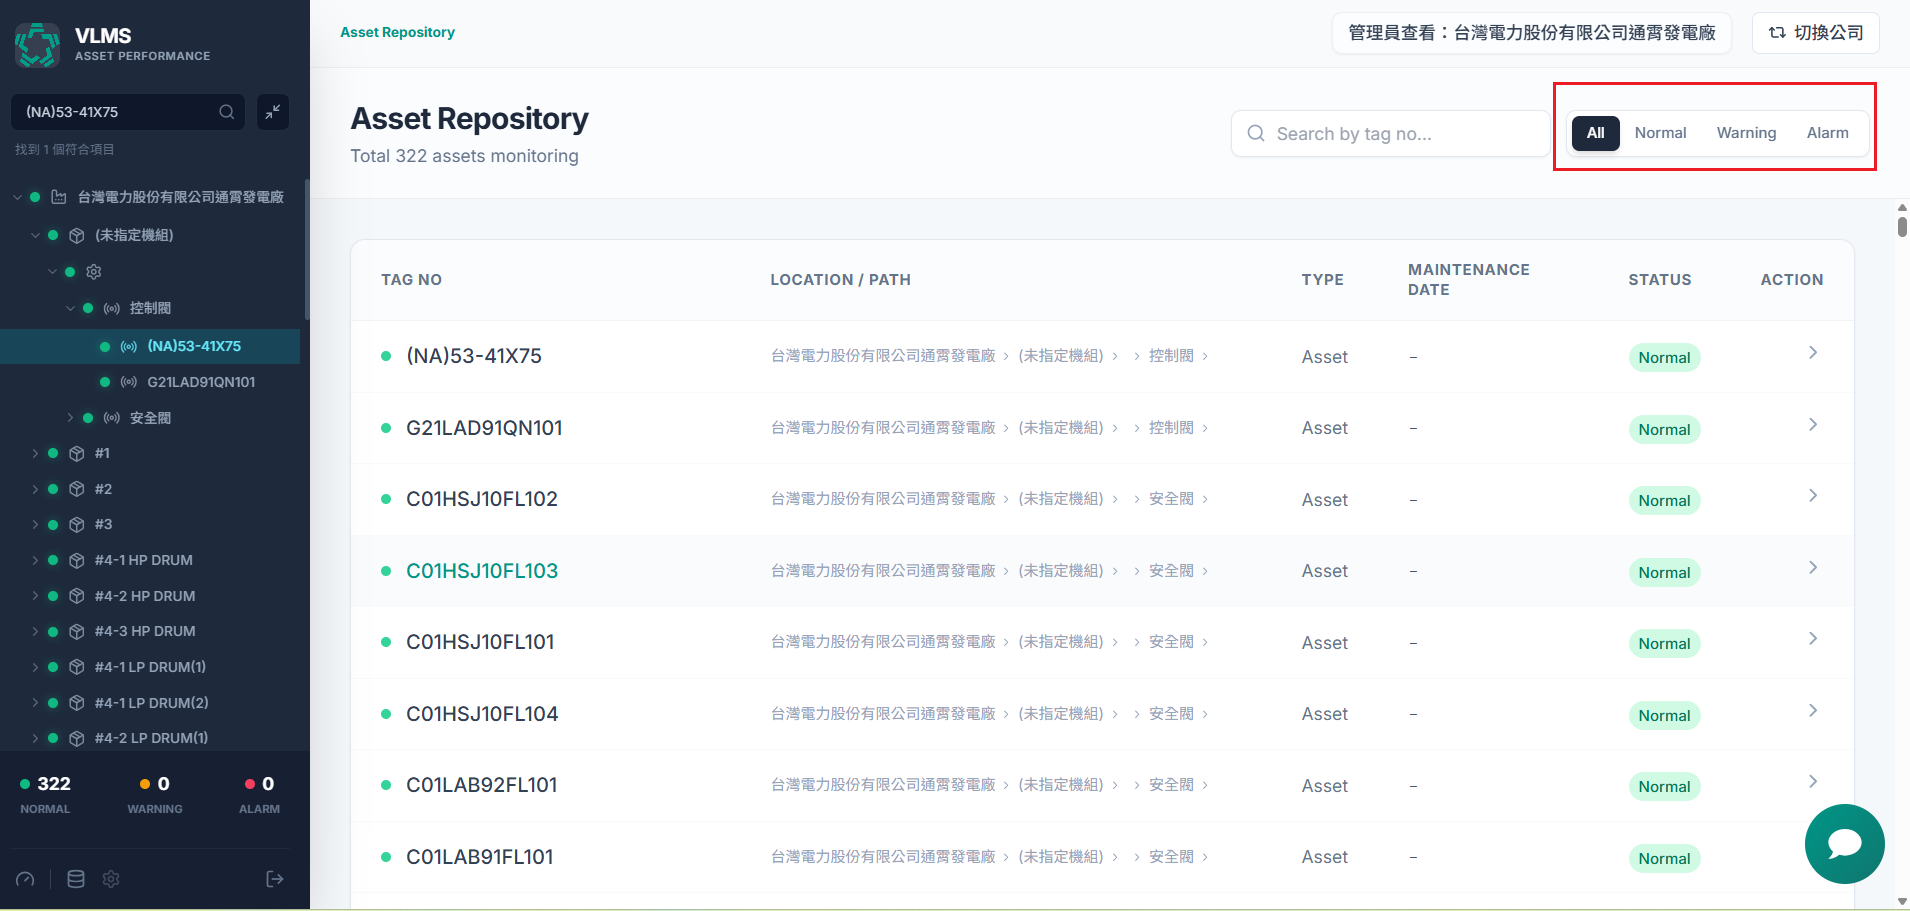Viewport: 1910px width, 911px height.
Task: Open details arrow for C01LAB92FL101 row
Action: click(x=1813, y=782)
